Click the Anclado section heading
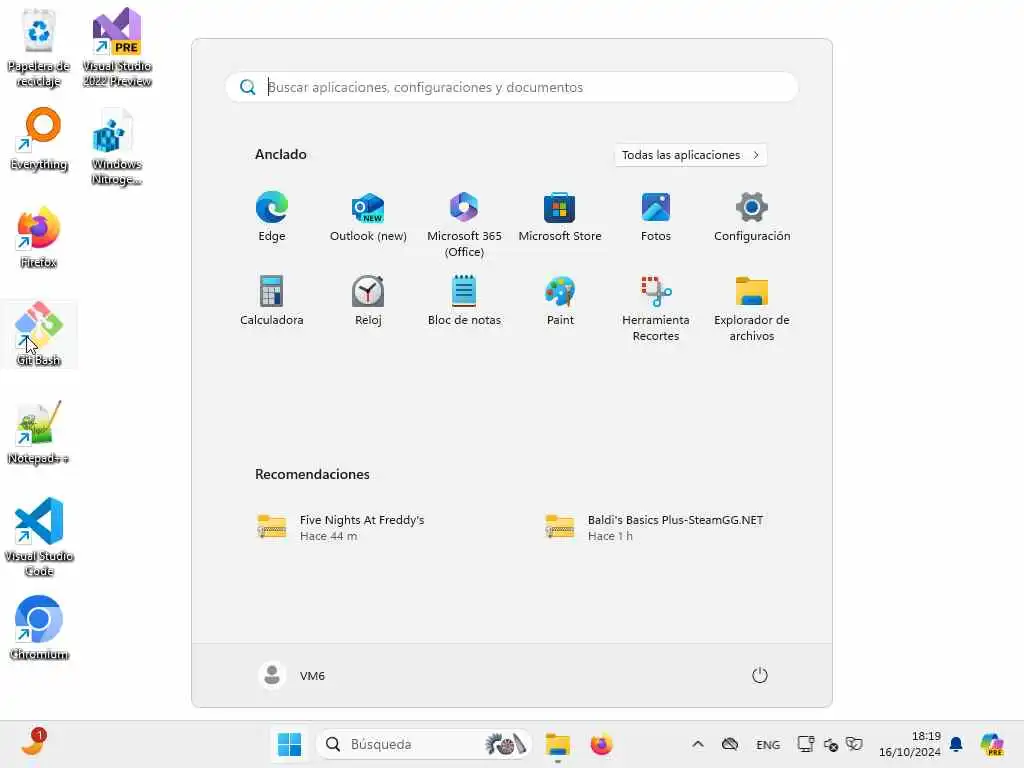 [x=281, y=154]
